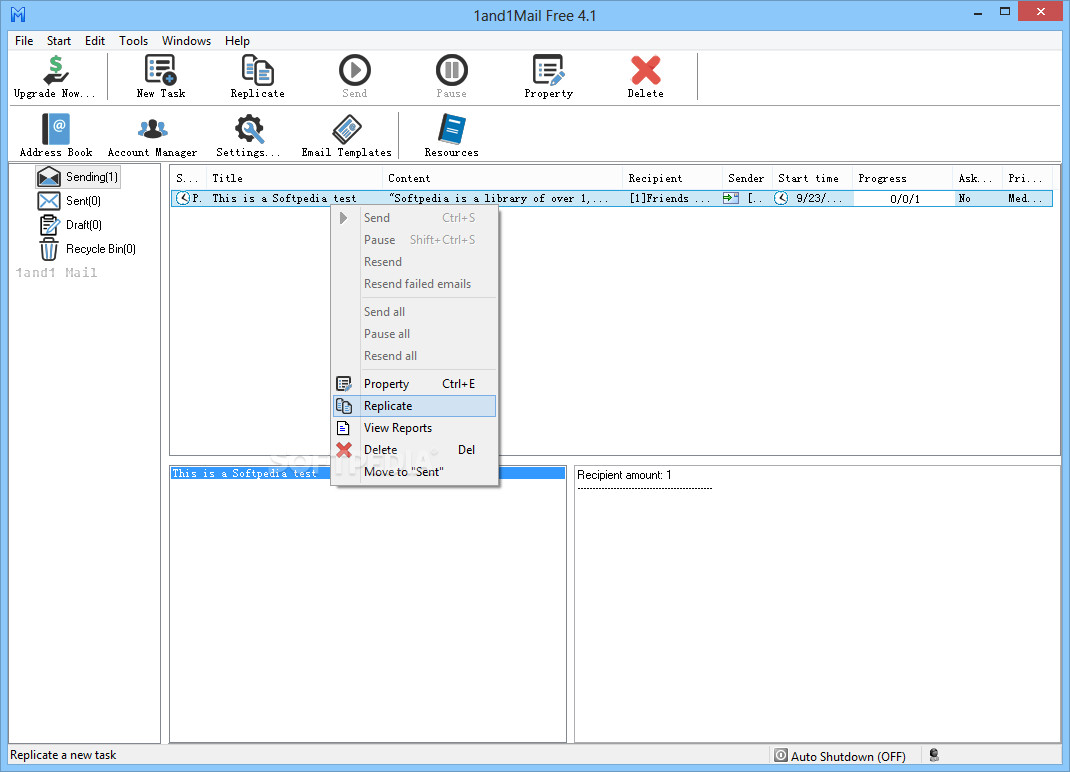
Task: Open the Account Manager
Action: [152, 136]
